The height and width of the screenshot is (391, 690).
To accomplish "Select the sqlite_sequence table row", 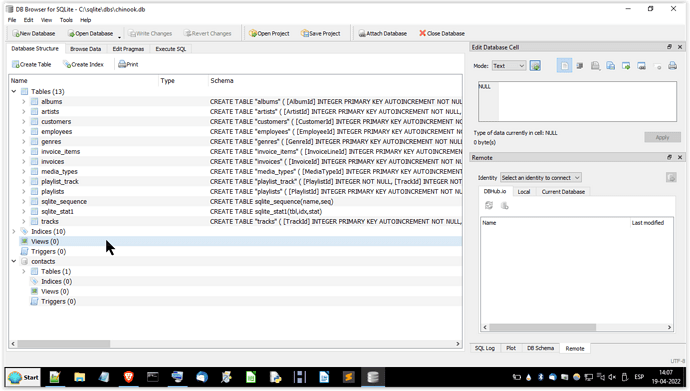I will point(235,201).
